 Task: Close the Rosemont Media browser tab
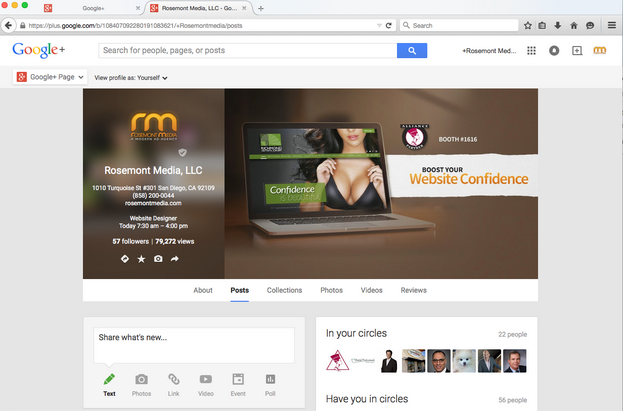(x=244, y=8)
